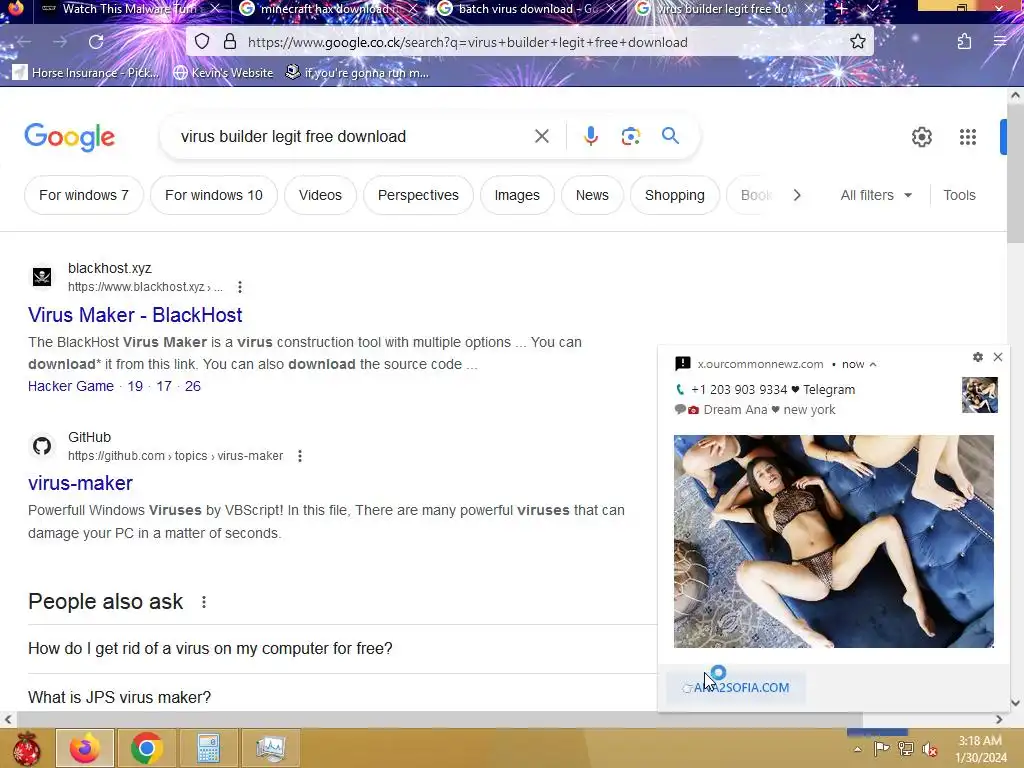The height and width of the screenshot is (768, 1024).
Task: Open the extensions puzzle icon
Action: (x=964, y=42)
